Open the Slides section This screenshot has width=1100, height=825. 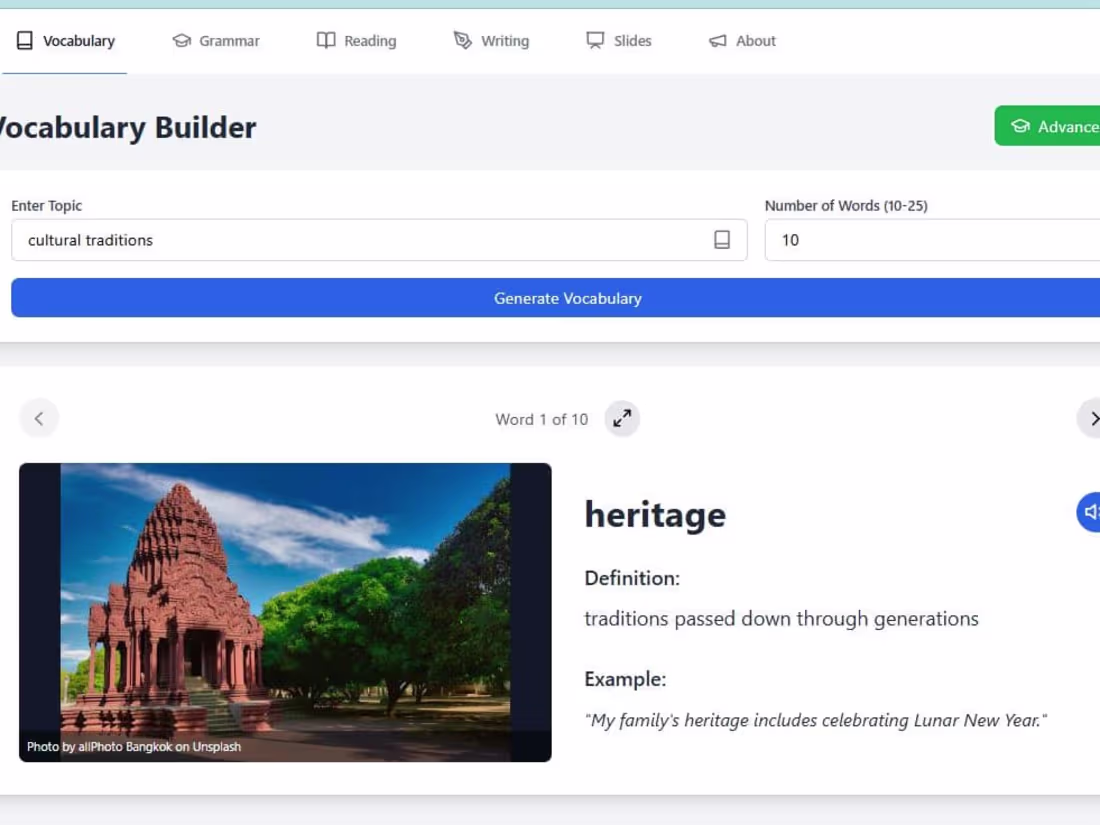tap(619, 40)
